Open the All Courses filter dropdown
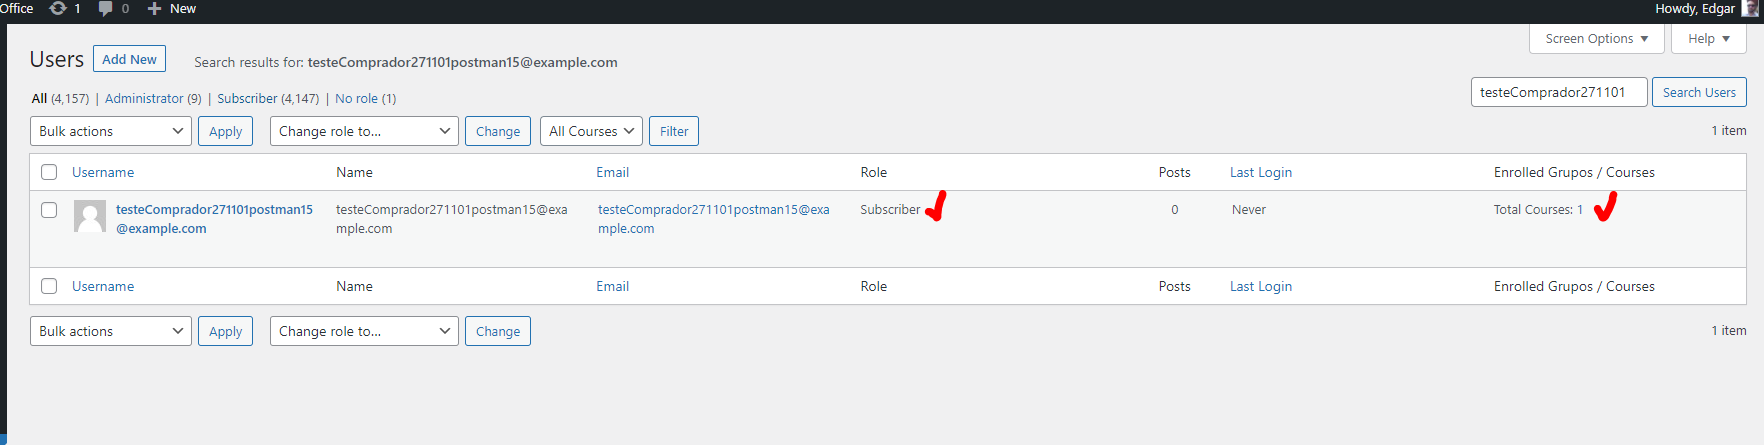The height and width of the screenshot is (445, 1764). [592, 131]
